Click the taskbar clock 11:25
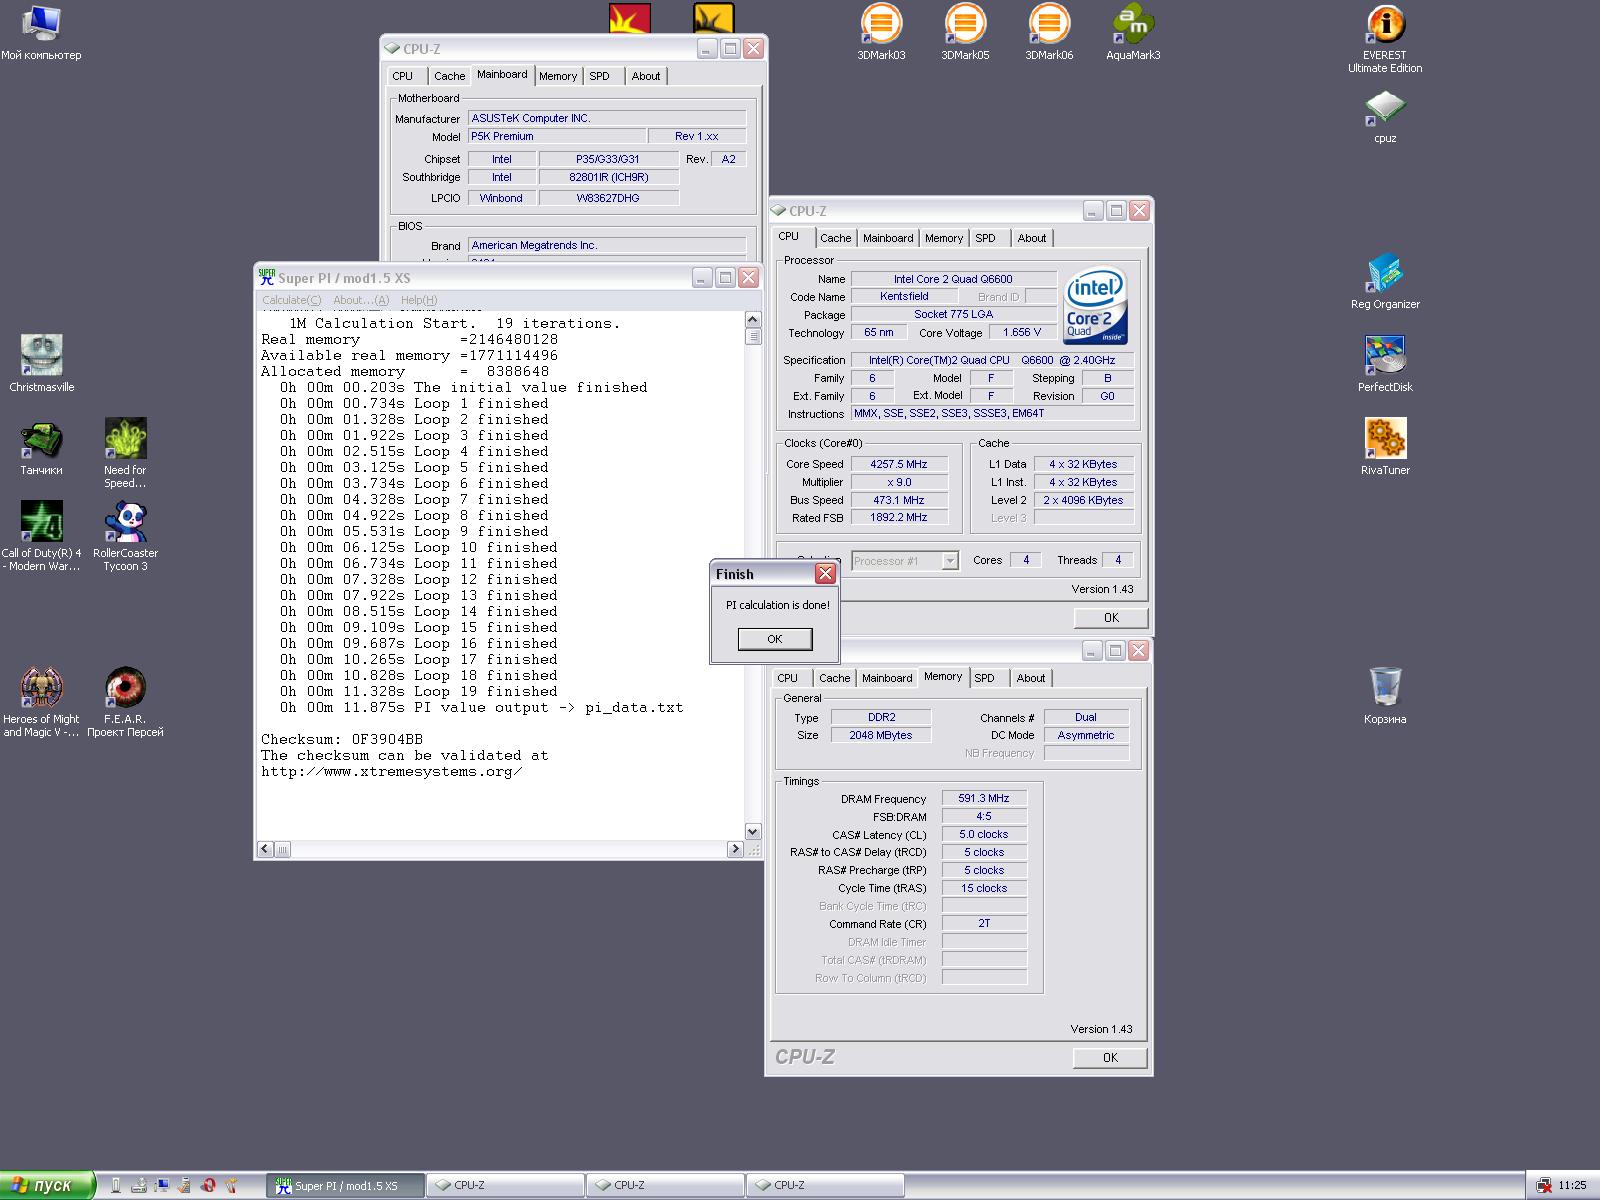 tap(1572, 1186)
